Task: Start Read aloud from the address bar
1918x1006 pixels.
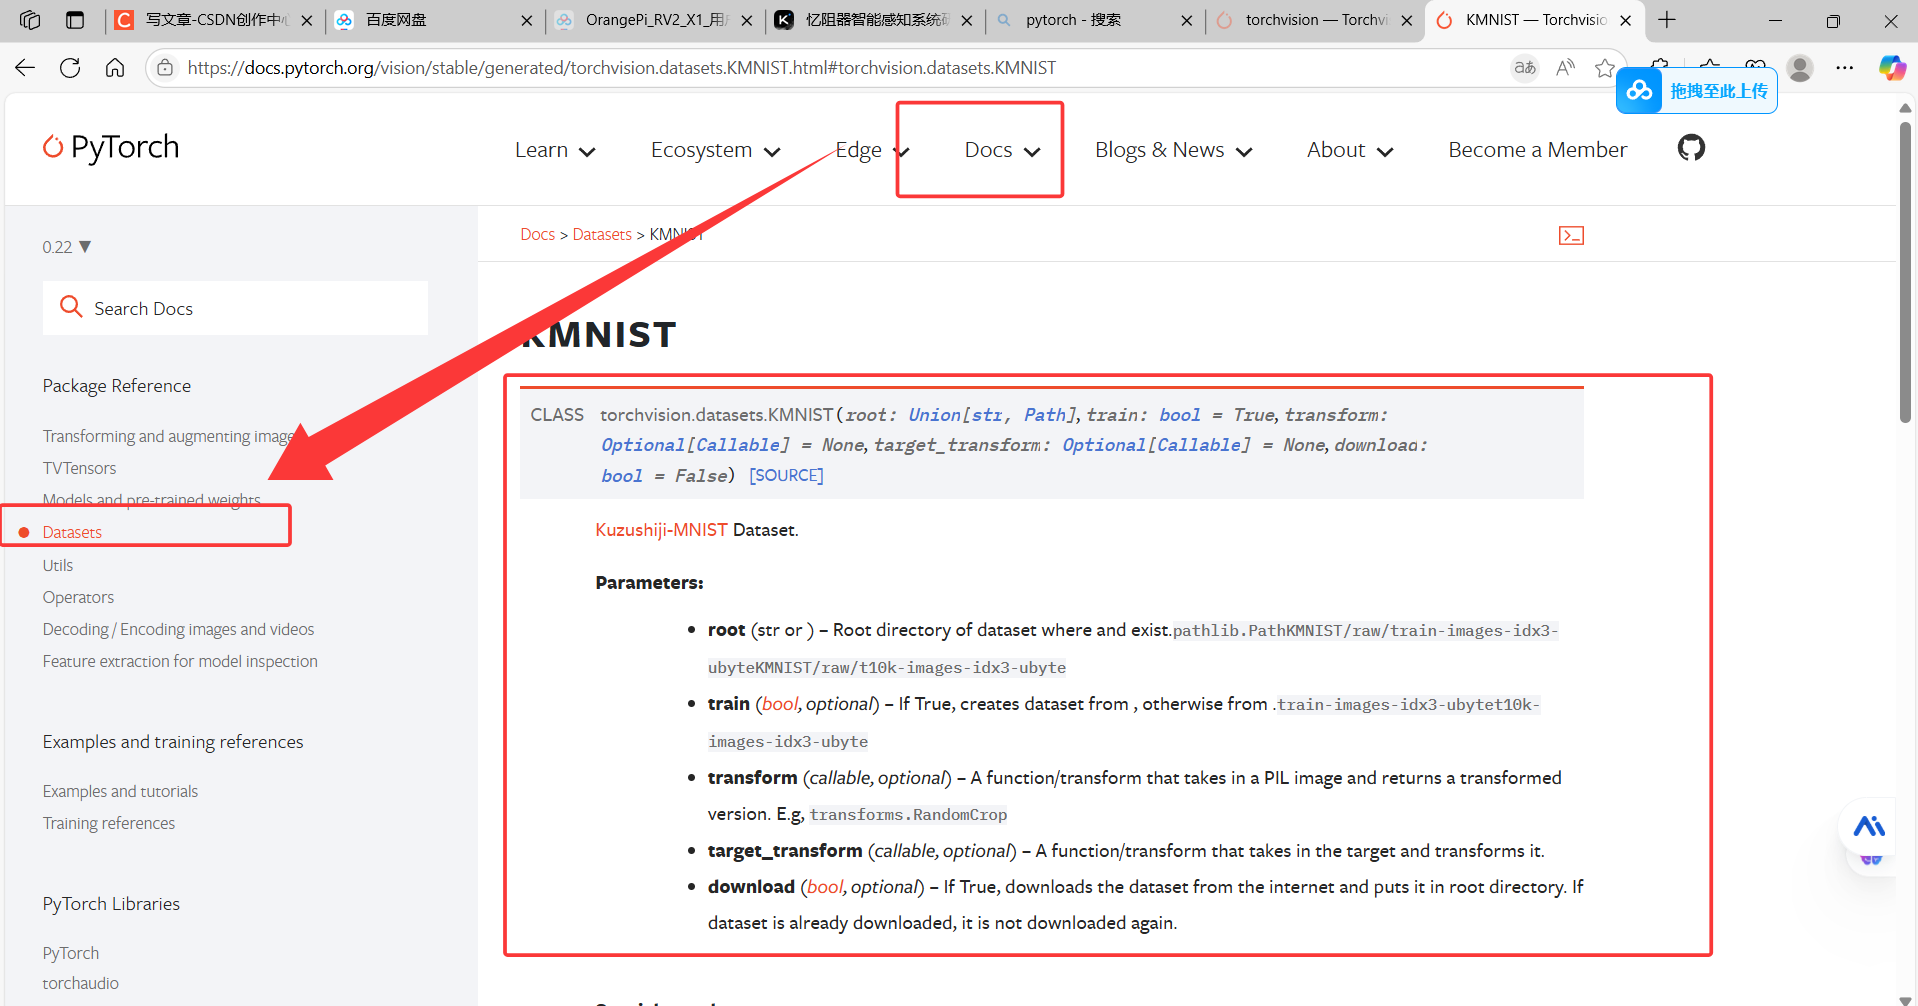Action: coord(1565,68)
